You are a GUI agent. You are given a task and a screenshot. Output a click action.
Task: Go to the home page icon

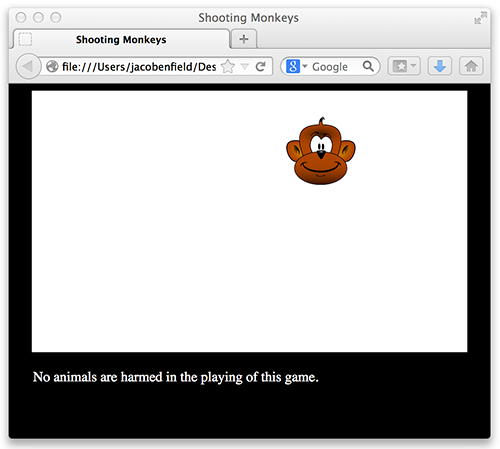pyautogui.click(x=471, y=66)
